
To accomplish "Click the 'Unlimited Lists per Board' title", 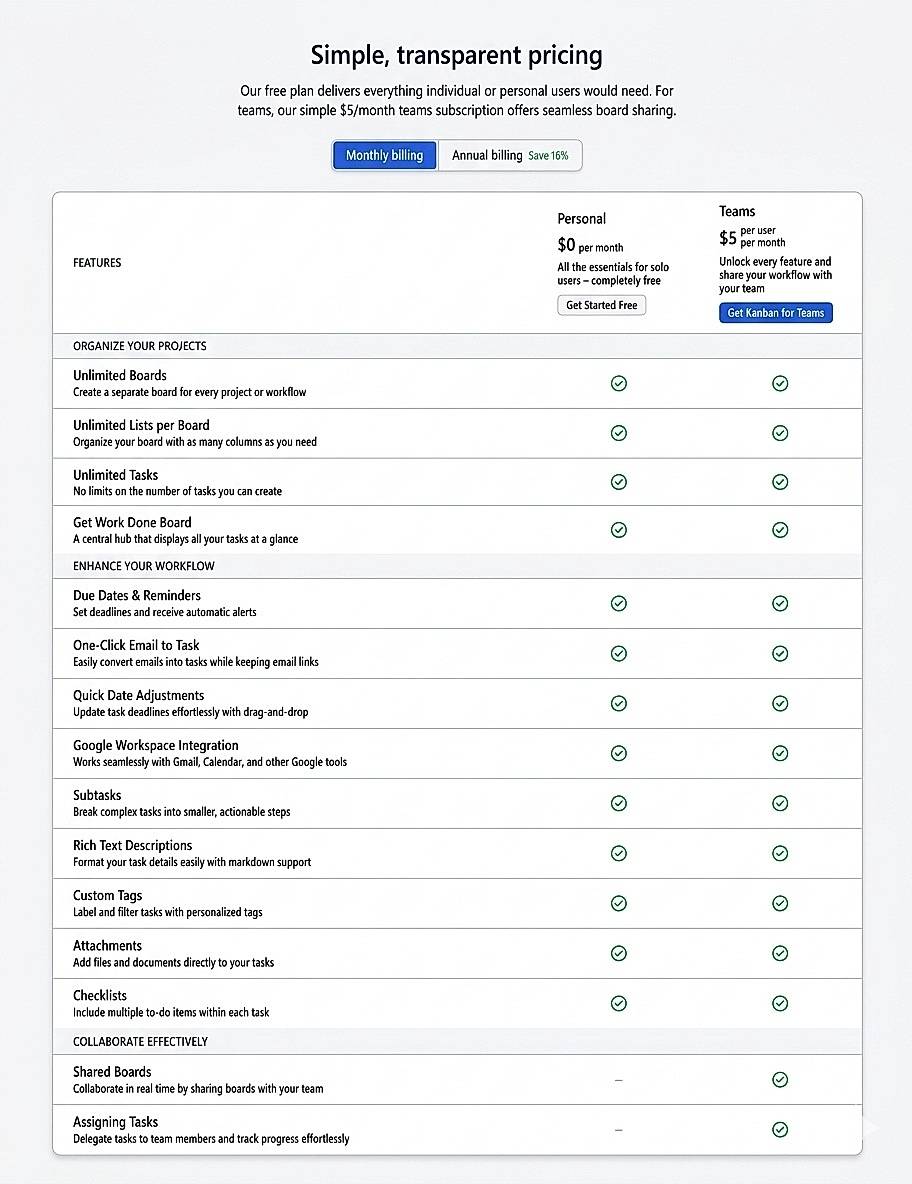I will 141,425.
